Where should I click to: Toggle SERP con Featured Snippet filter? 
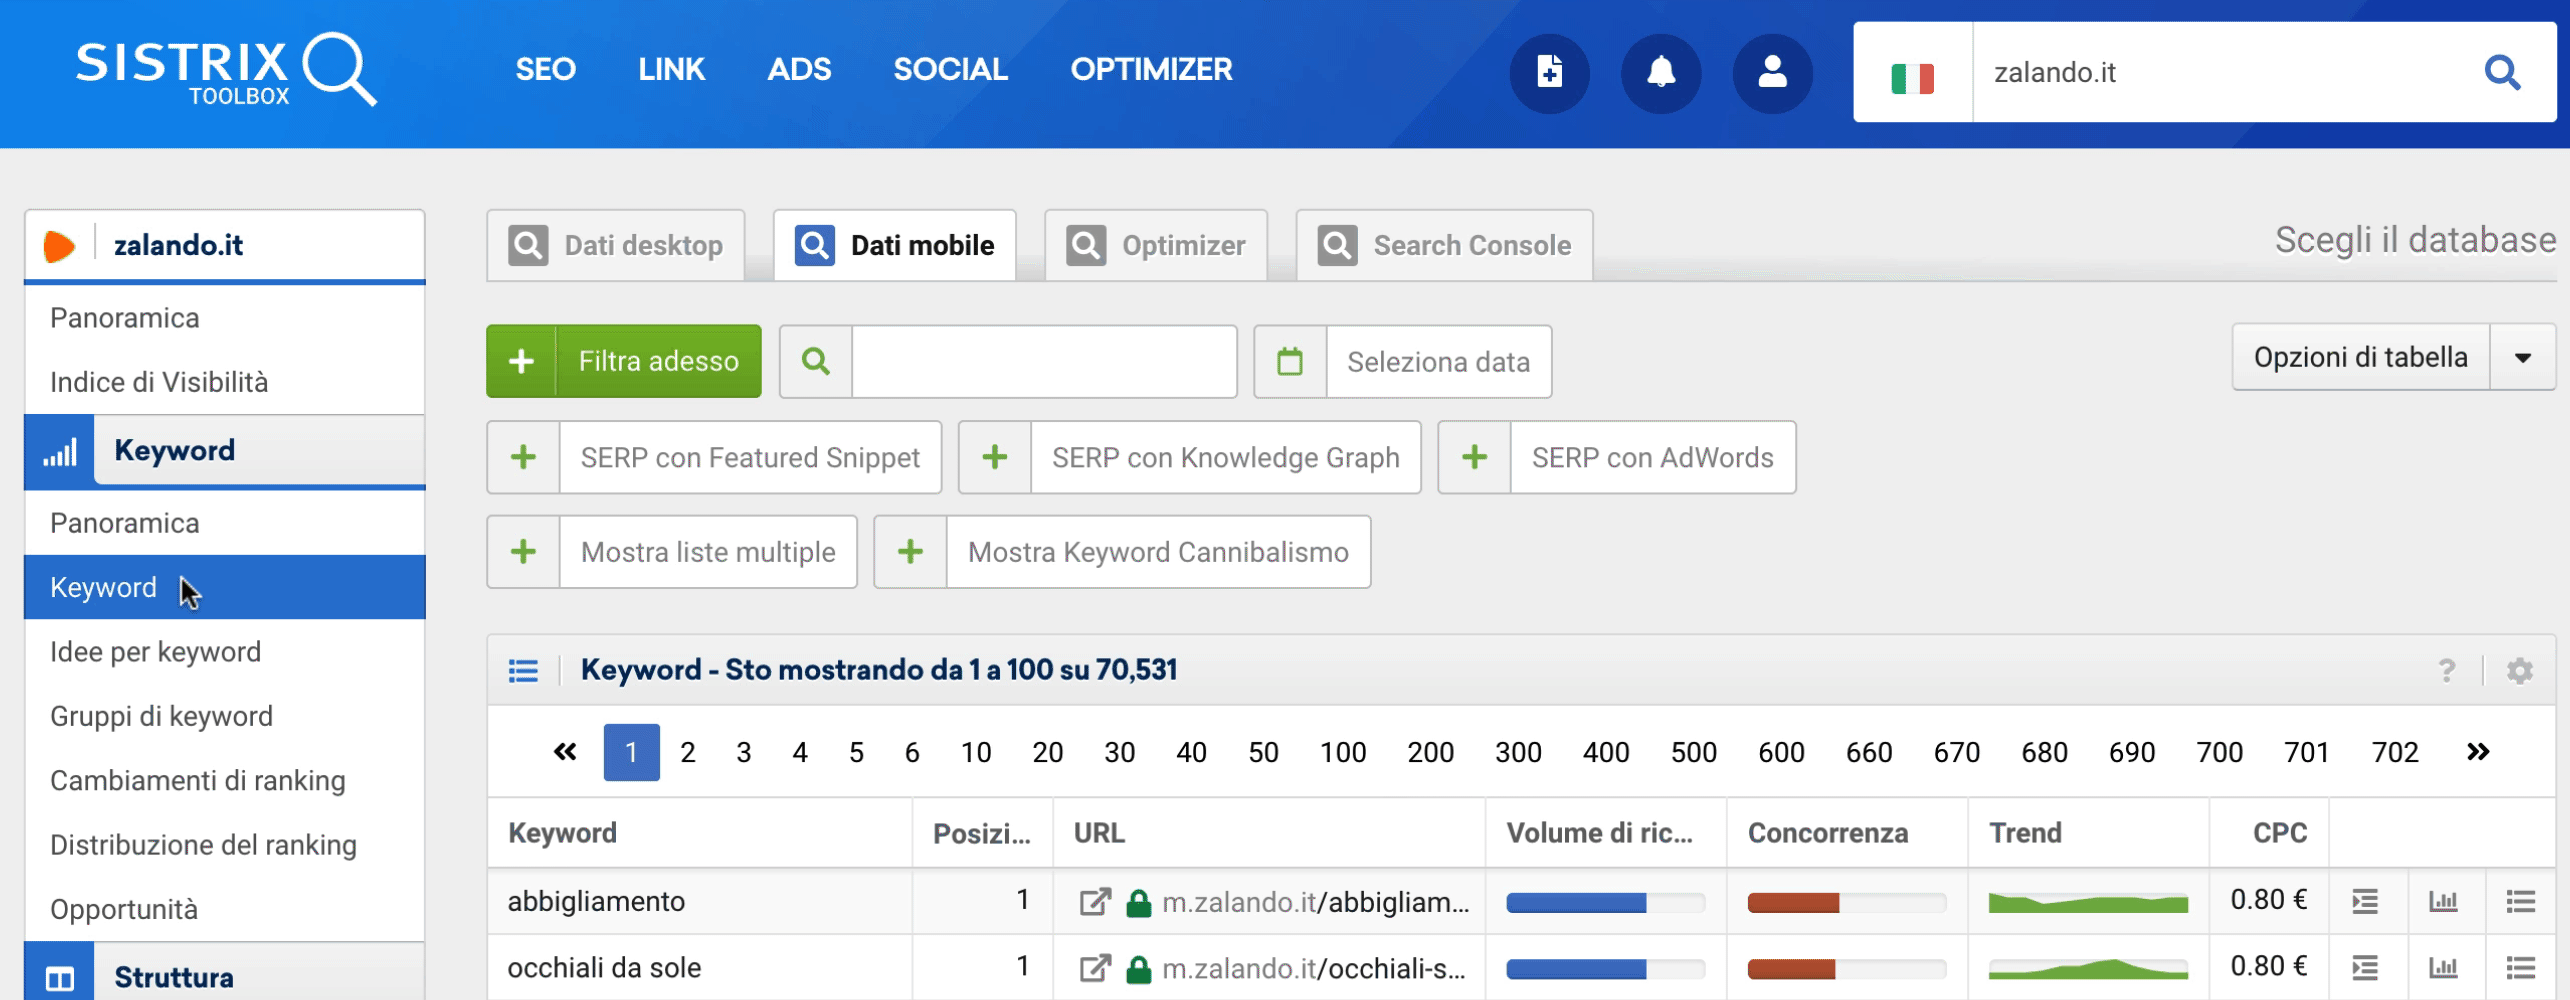(714, 457)
